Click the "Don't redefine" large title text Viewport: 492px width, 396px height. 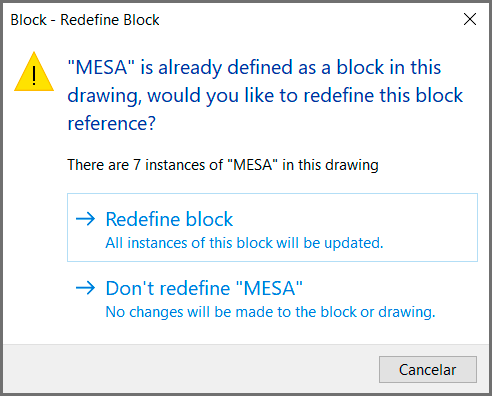pyautogui.click(x=168, y=288)
